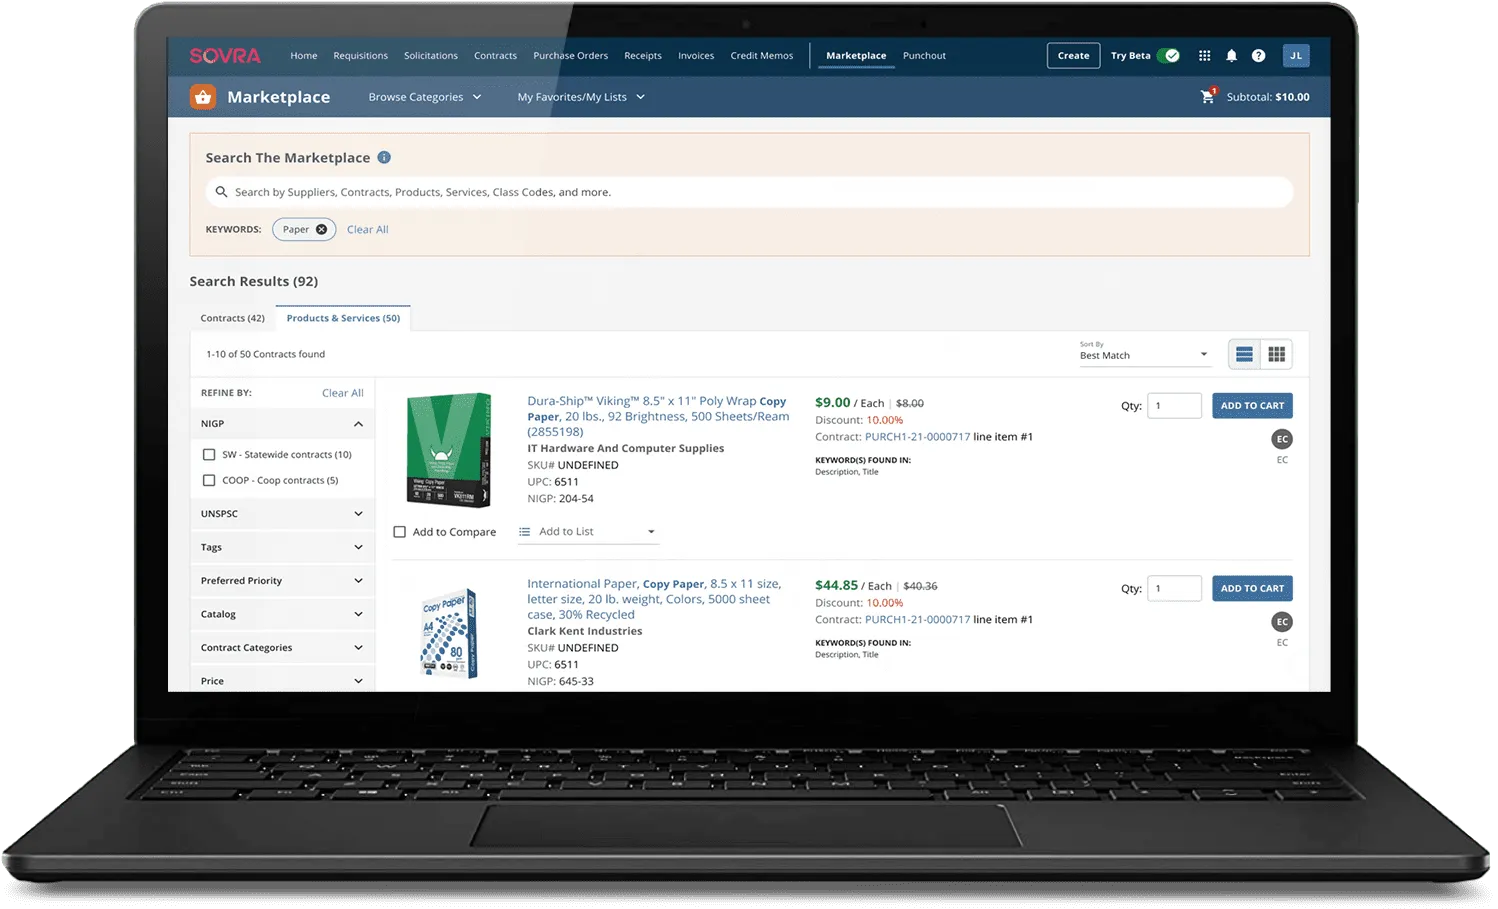Image resolution: width=1498 pixels, height=909 pixels.
Task: Open the International Paper product title link
Action: pyautogui.click(x=654, y=599)
